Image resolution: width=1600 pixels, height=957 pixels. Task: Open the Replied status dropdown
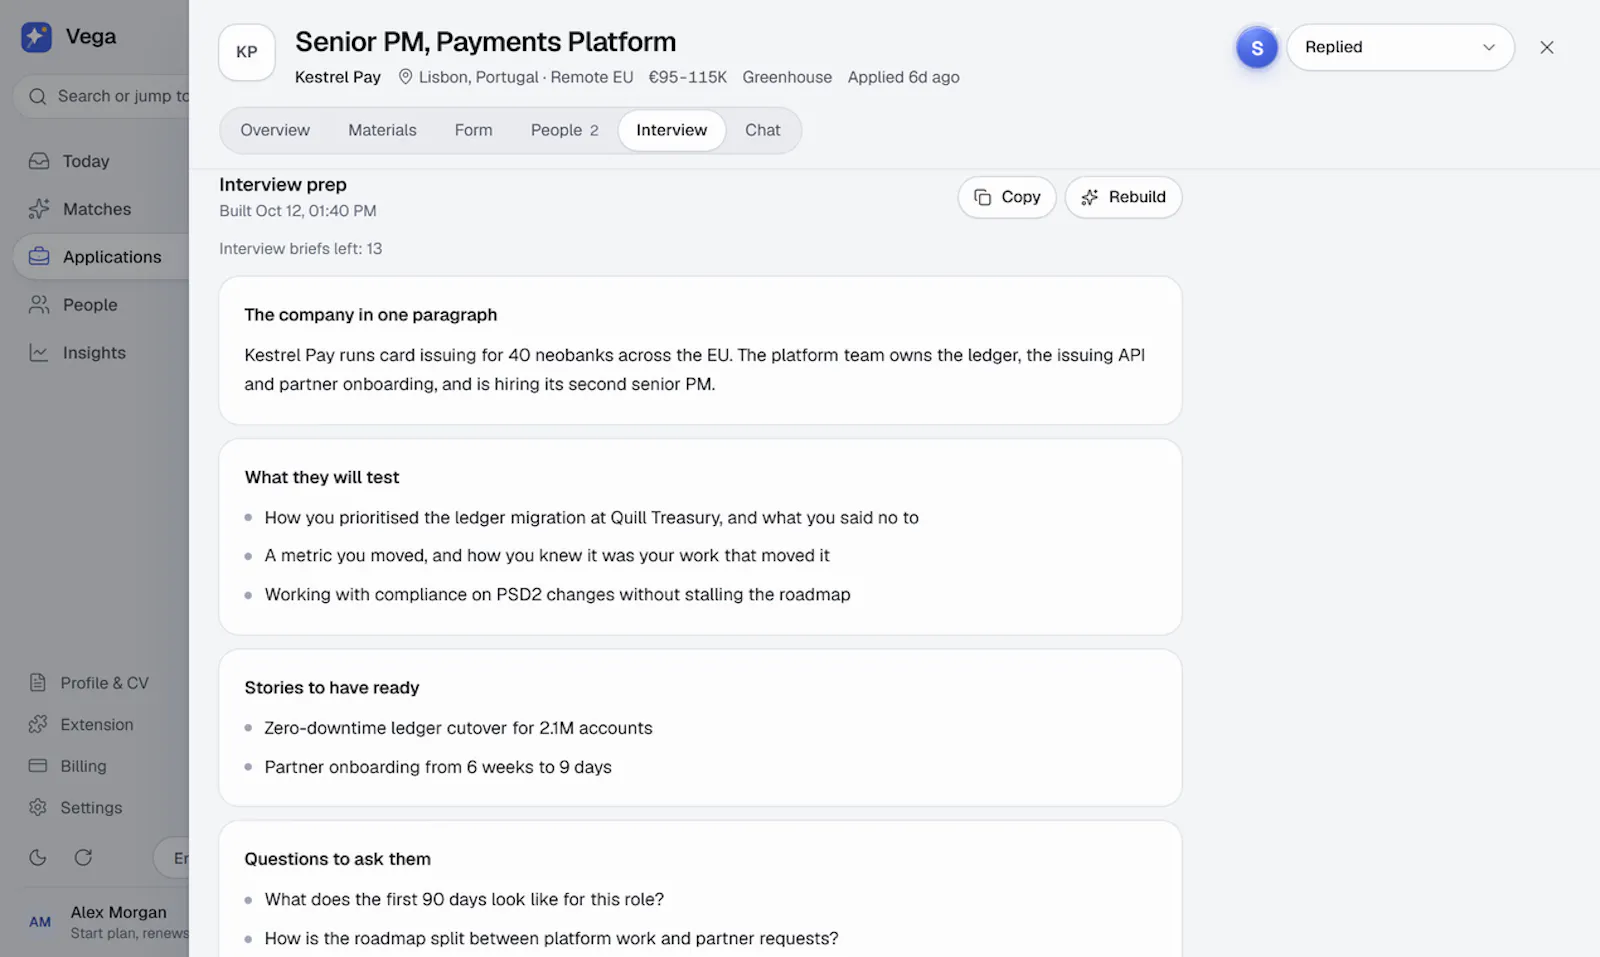1400,47
